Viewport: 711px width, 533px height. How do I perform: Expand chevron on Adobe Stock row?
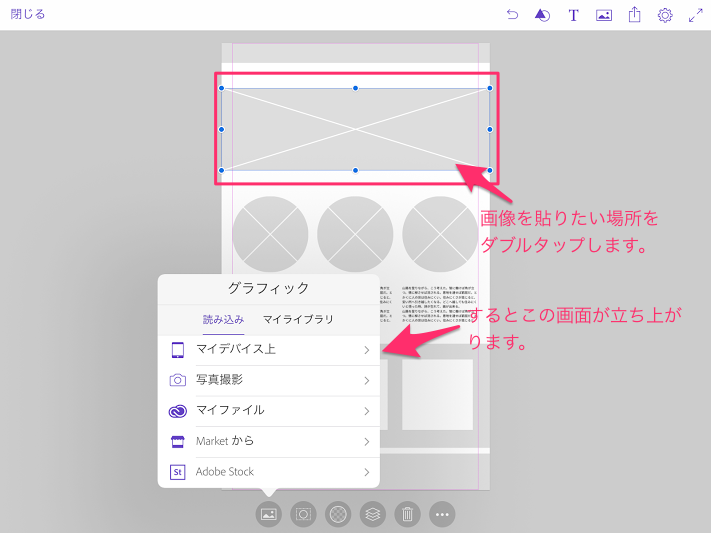point(366,472)
